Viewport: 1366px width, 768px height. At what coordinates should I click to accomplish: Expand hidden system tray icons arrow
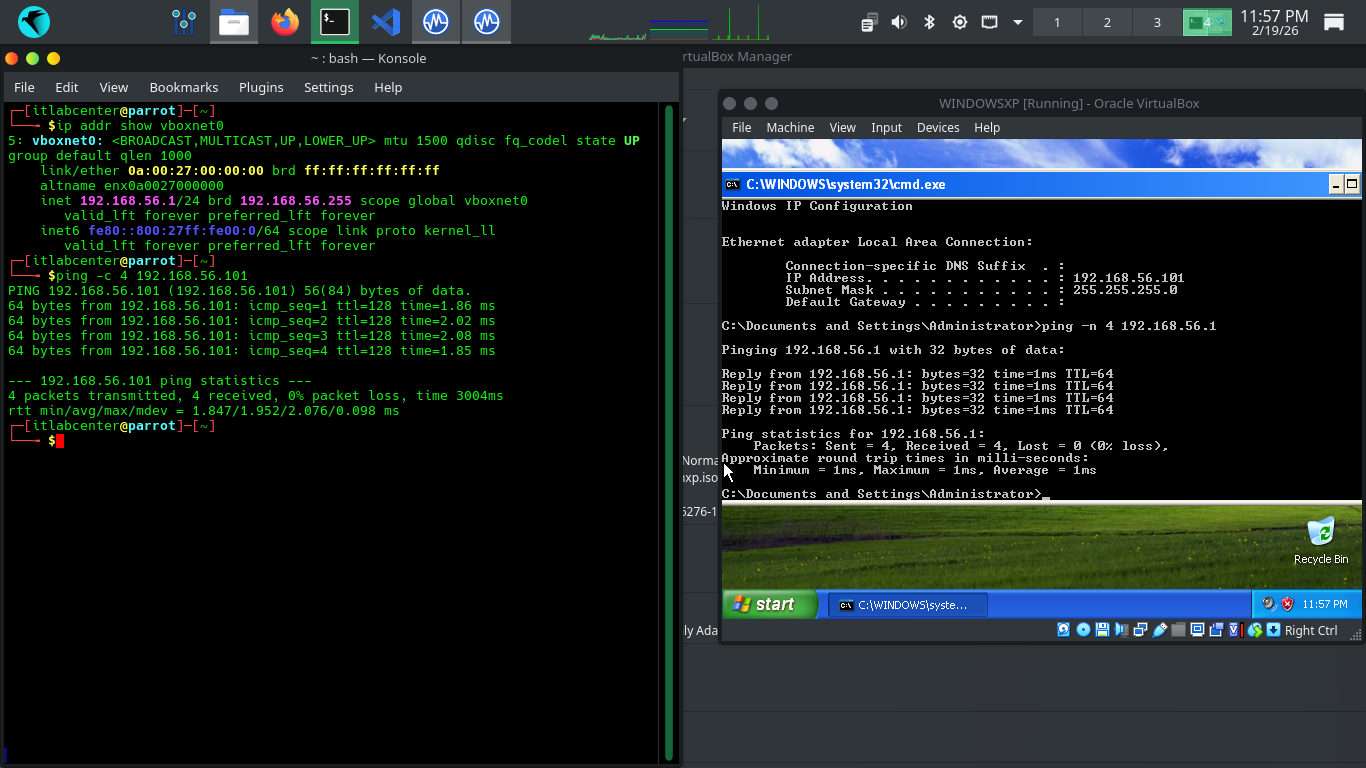(1018, 22)
